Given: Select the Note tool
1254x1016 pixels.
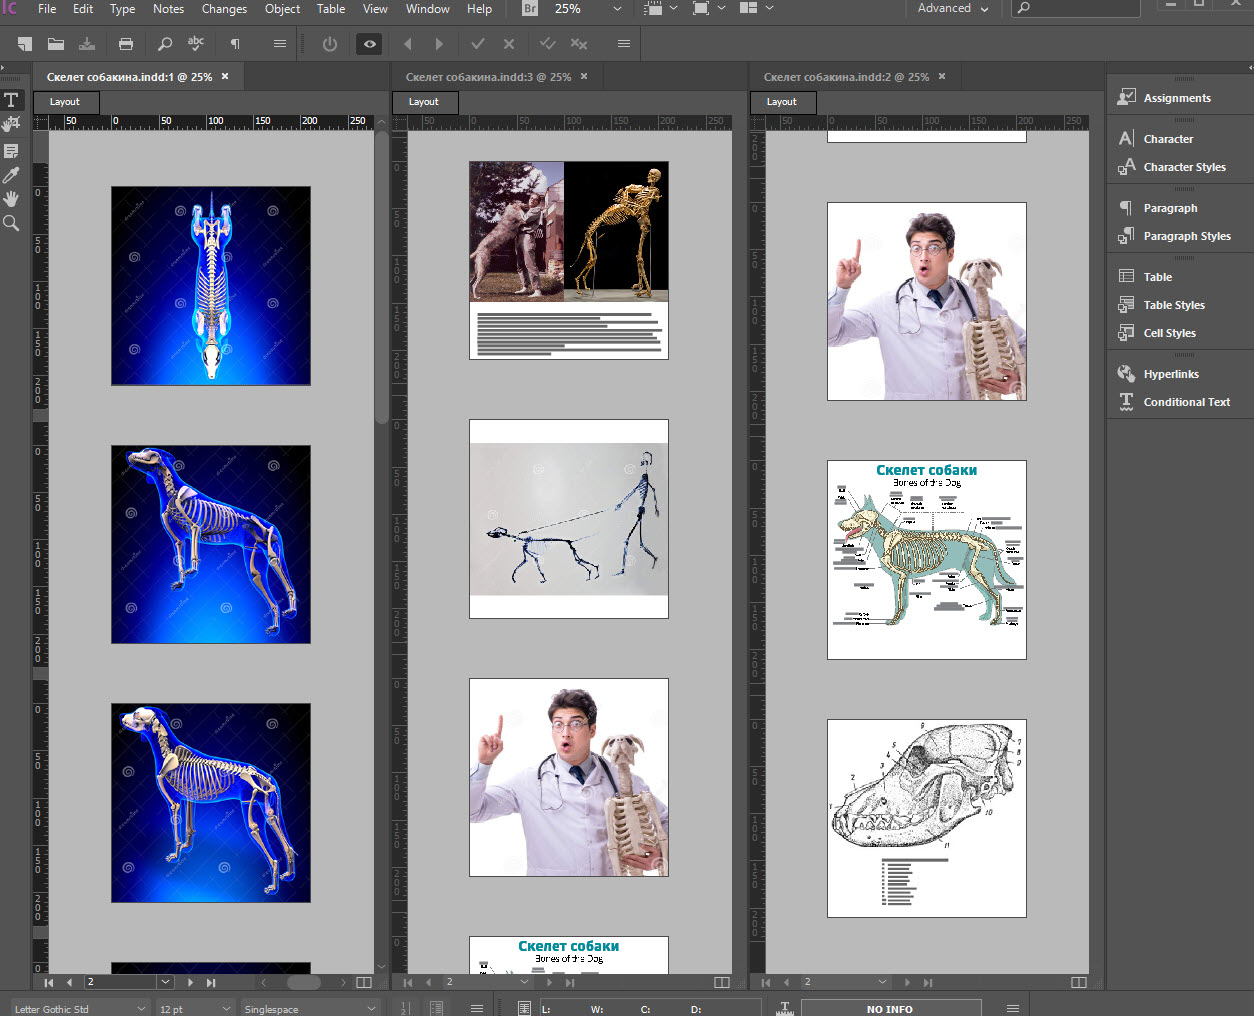Looking at the screenshot, I should point(11,151).
